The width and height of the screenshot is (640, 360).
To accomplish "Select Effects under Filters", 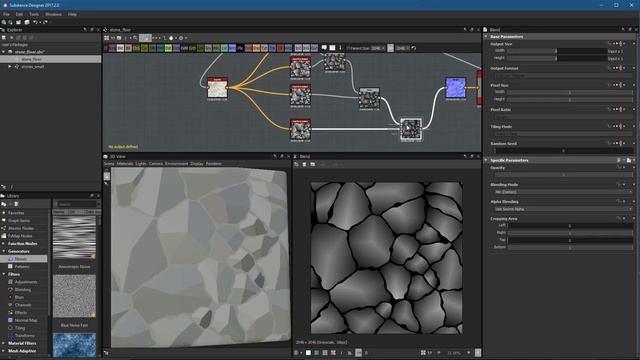I will (21, 313).
